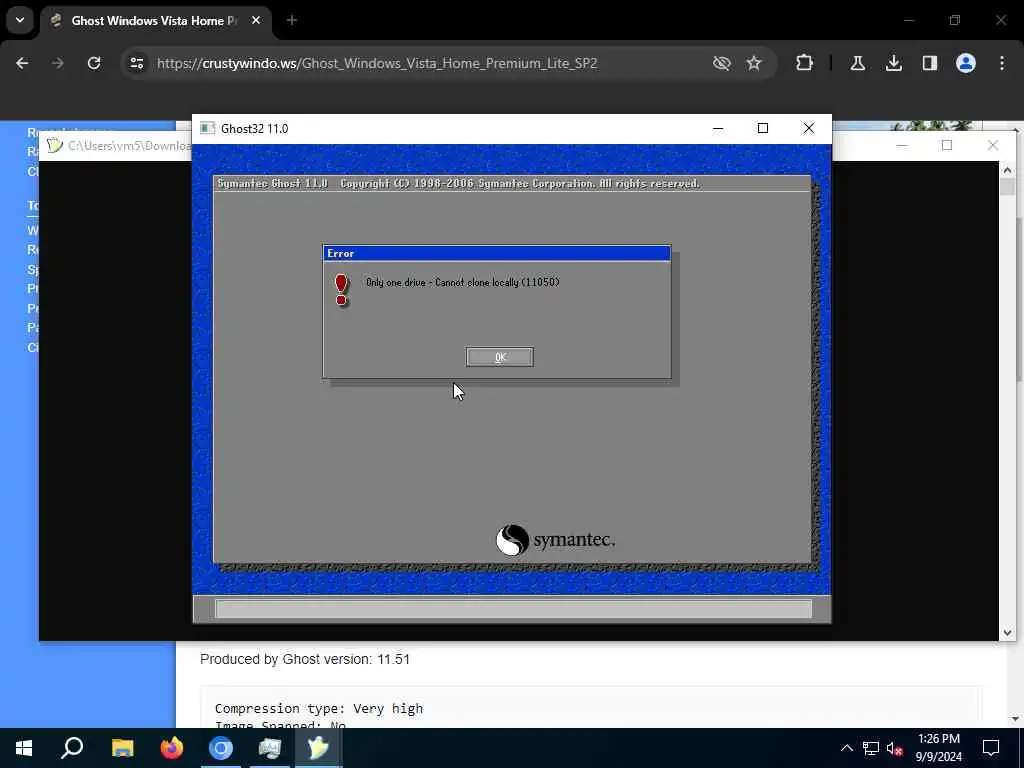Click the red exclamation error icon
The height and width of the screenshot is (768, 1024).
coord(341,290)
